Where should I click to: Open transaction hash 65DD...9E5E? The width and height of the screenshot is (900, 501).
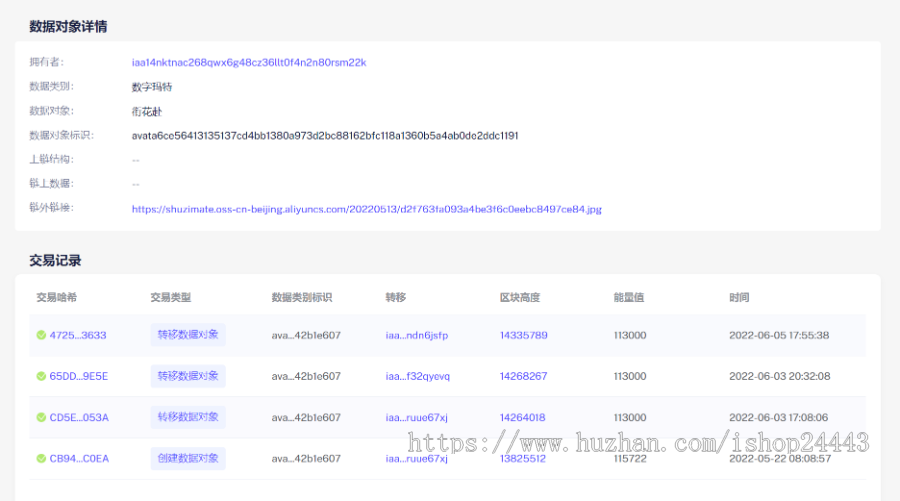point(79,376)
